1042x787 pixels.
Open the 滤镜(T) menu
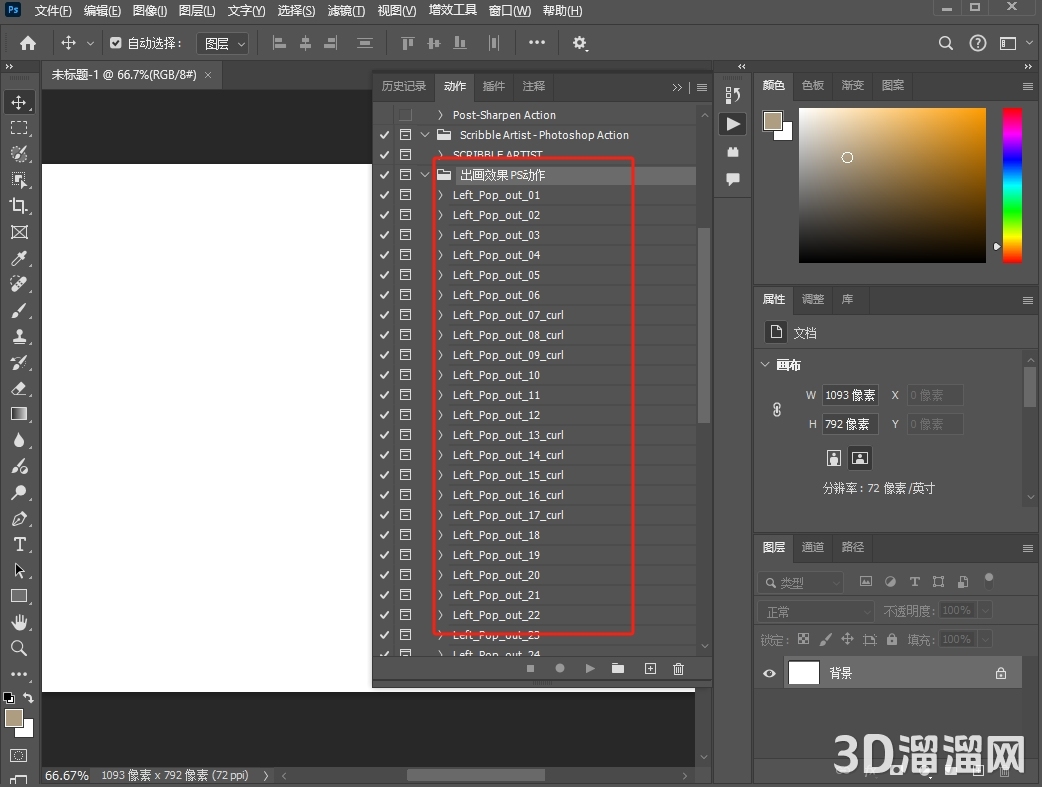coord(346,11)
